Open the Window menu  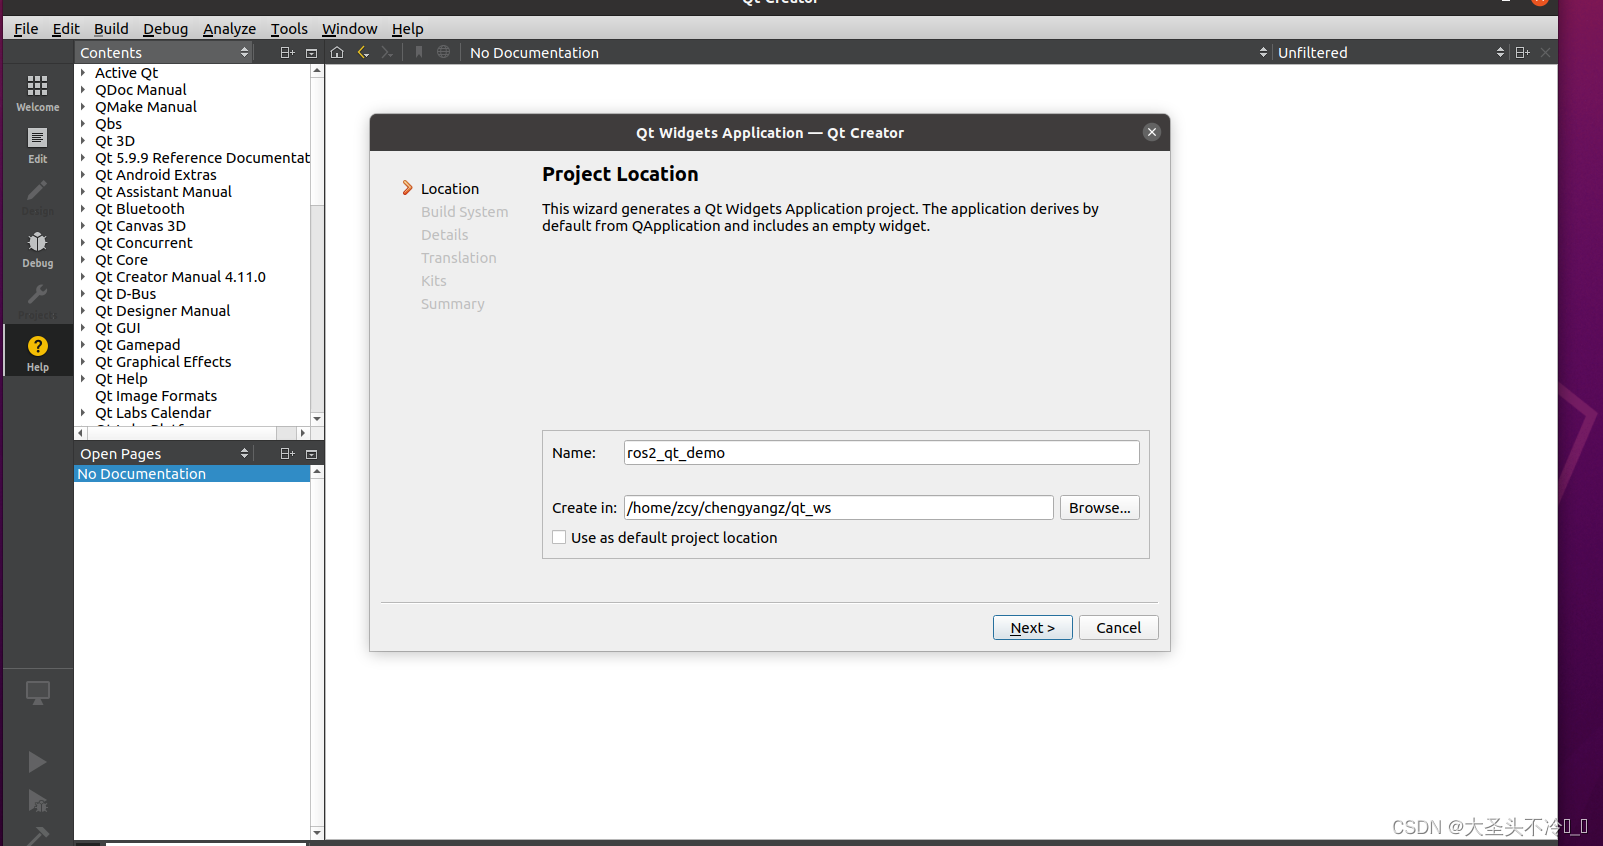click(349, 28)
